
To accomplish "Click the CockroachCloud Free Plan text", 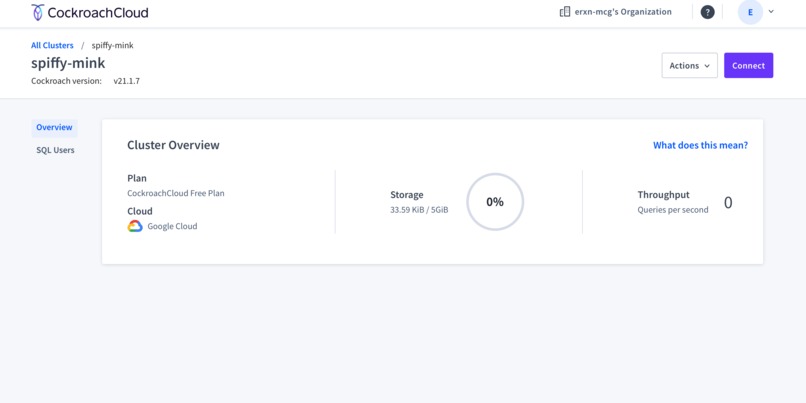I will click(x=176, y=193).
